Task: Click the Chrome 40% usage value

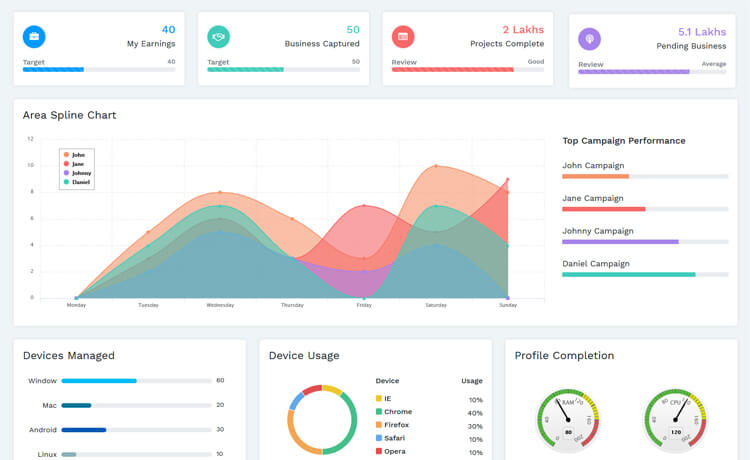Action: [475, 414]
